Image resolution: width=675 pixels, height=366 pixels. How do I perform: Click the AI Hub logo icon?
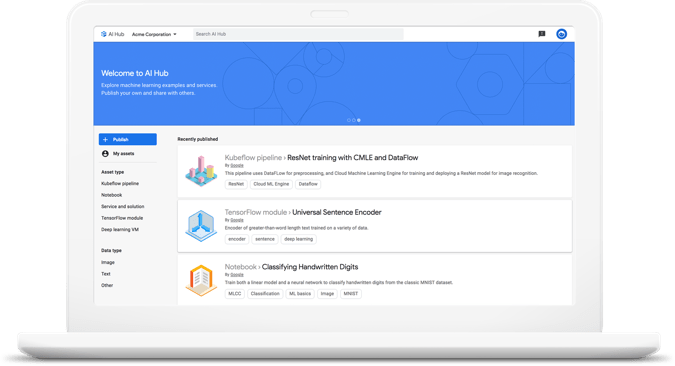(x=103, y=34)
